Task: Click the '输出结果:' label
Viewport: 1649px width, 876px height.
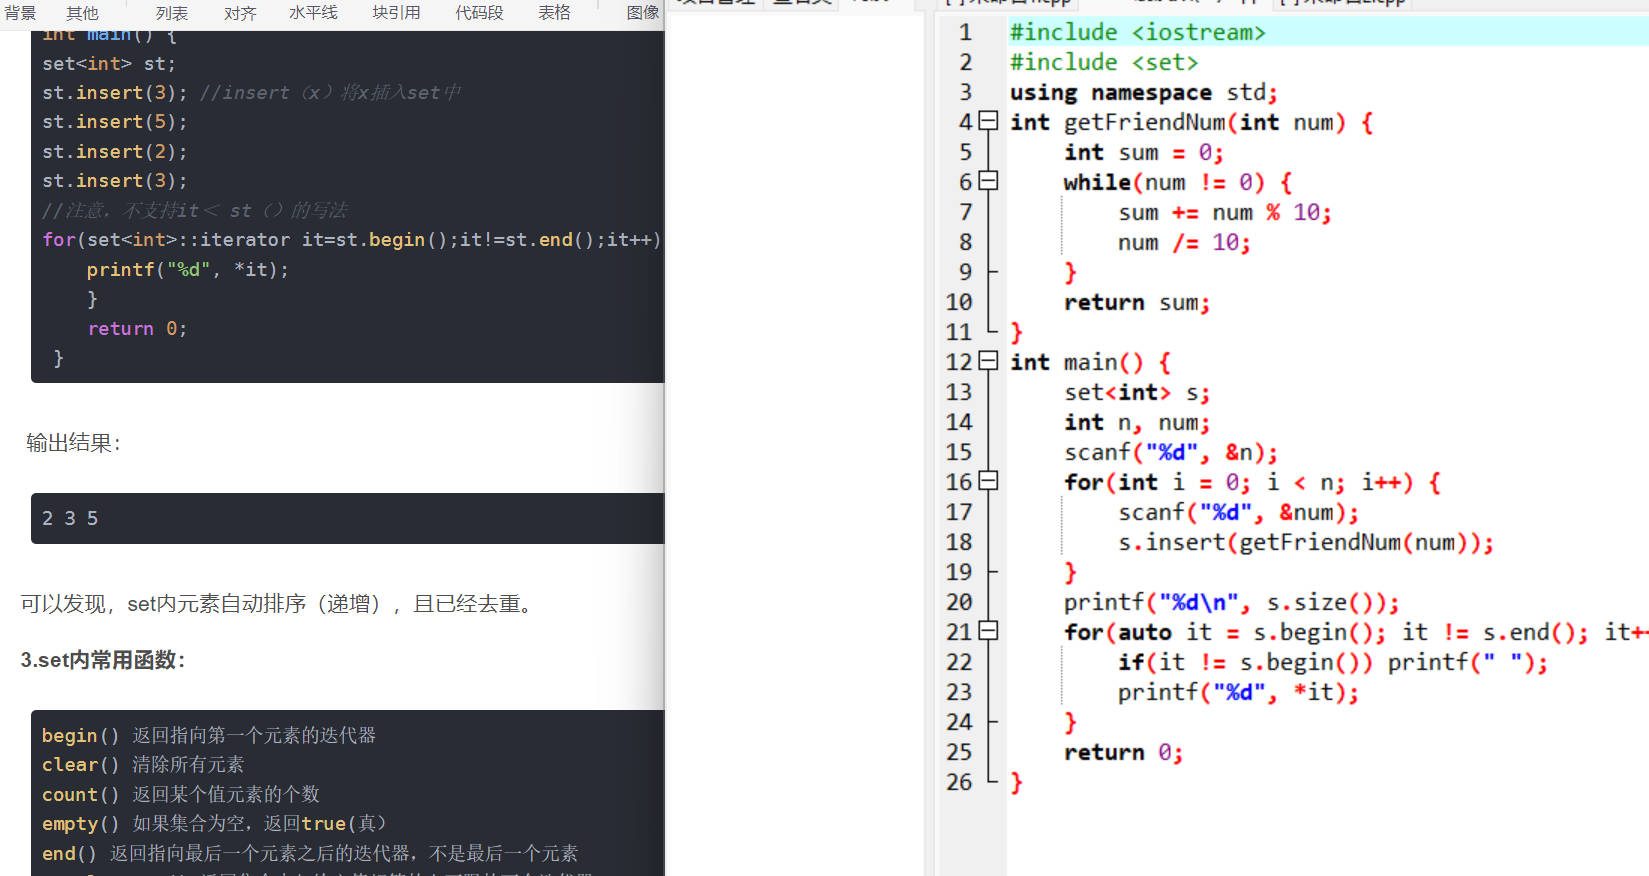Action: pos(73,443)
